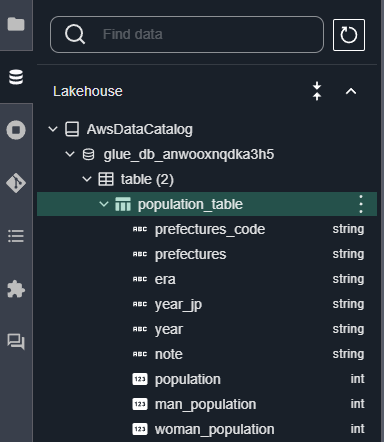Click string type of year_jp row
This screenshot has width=384, height=442.
(x=348, y=304)
